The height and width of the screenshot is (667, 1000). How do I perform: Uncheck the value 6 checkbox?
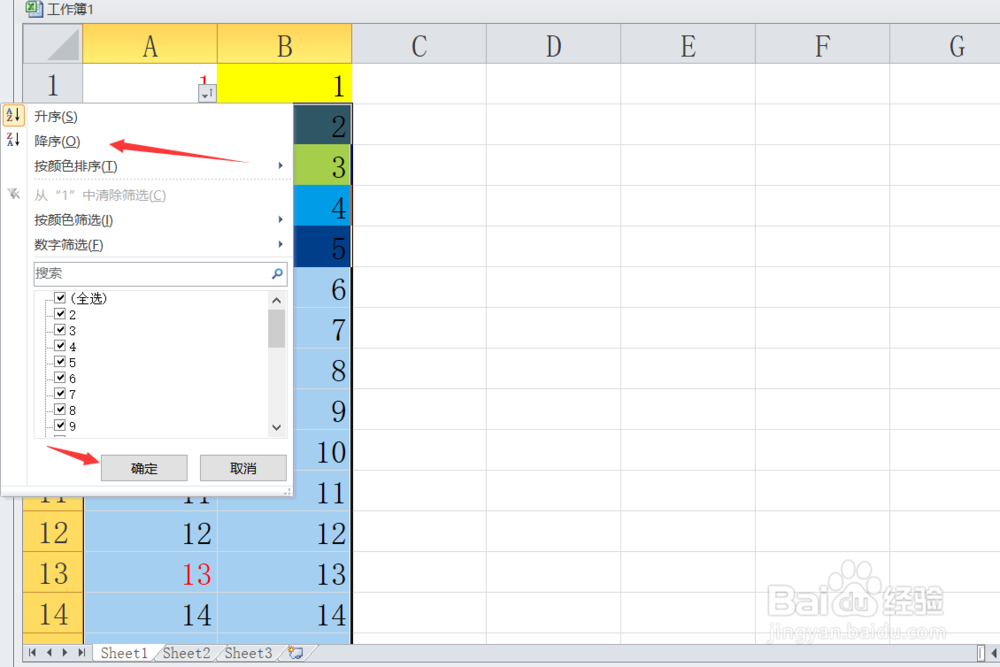click(60, 377)
